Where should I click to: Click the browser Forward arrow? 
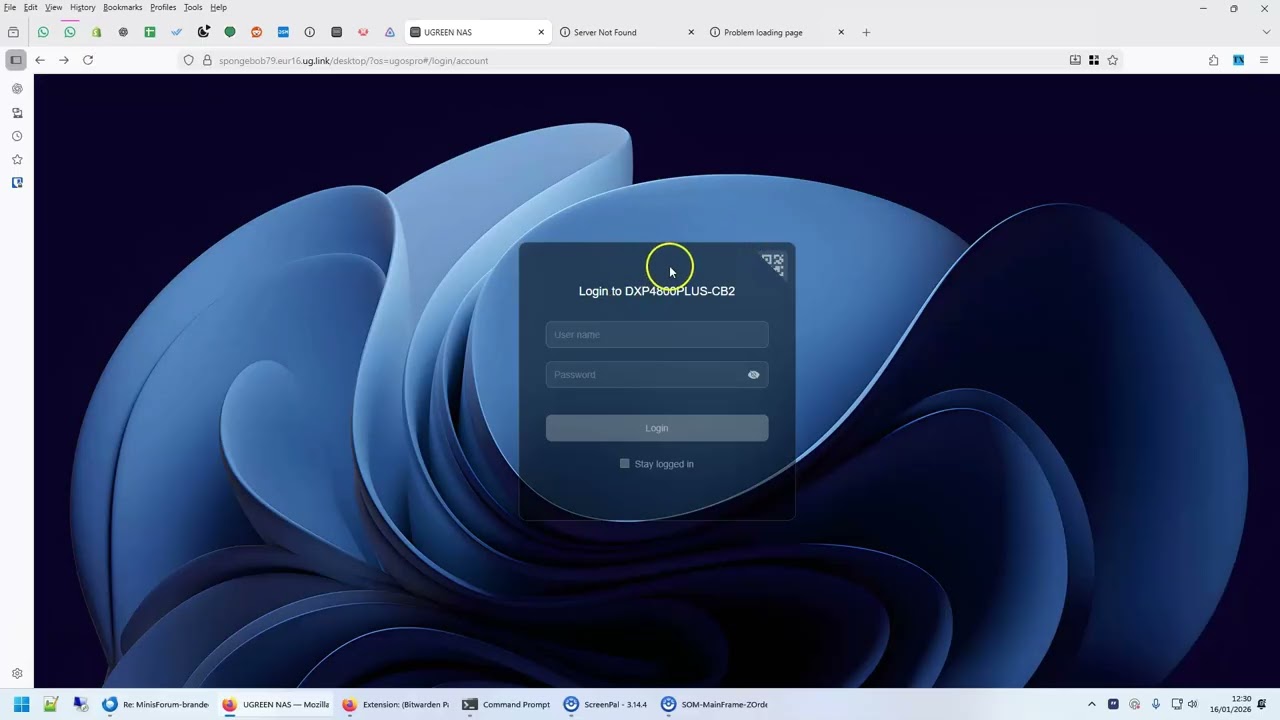coord(64,60)
